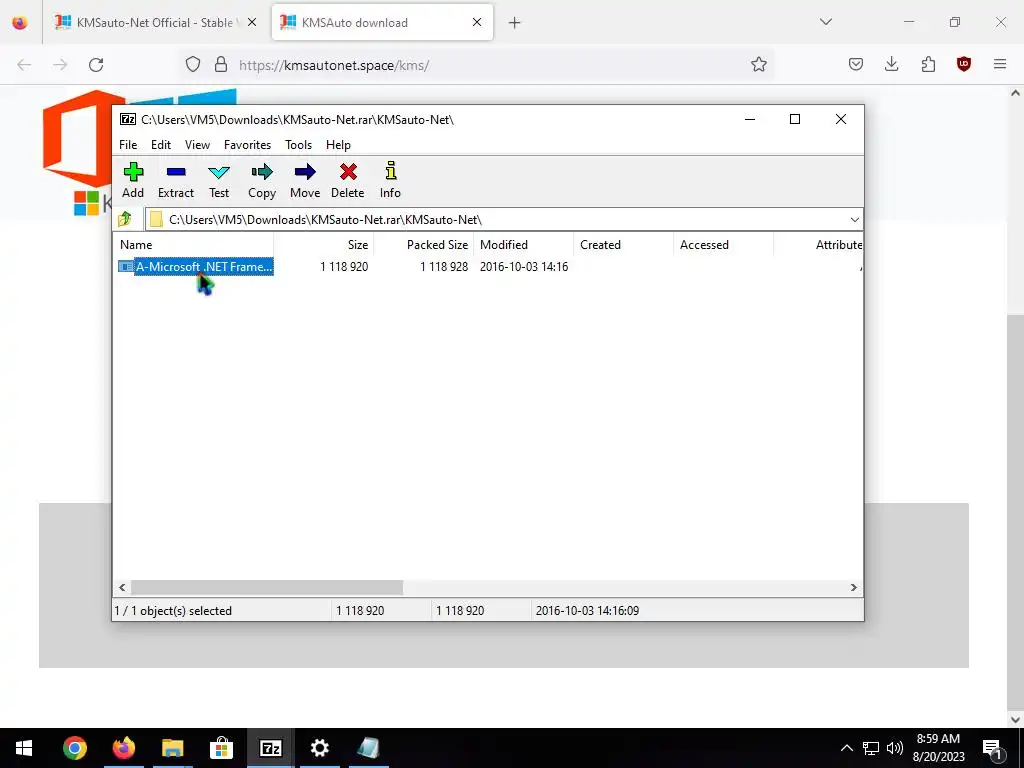
Task: Open the tracking protection shield icon
Action: [193, 65]
